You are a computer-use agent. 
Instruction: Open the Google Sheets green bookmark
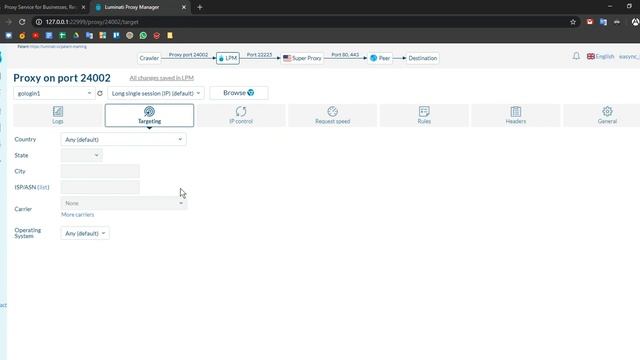(x=62, y=36)
